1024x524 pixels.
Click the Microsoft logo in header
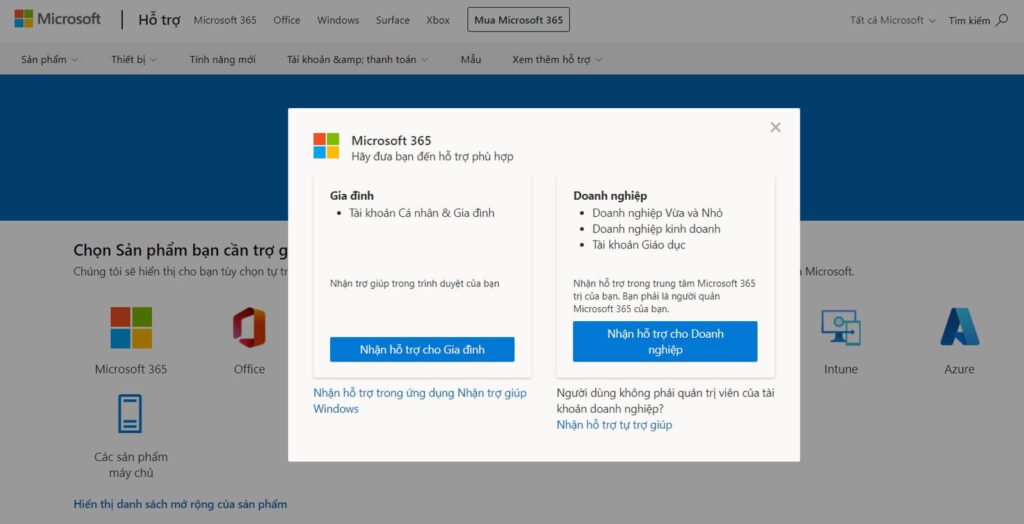coord(57,19)
